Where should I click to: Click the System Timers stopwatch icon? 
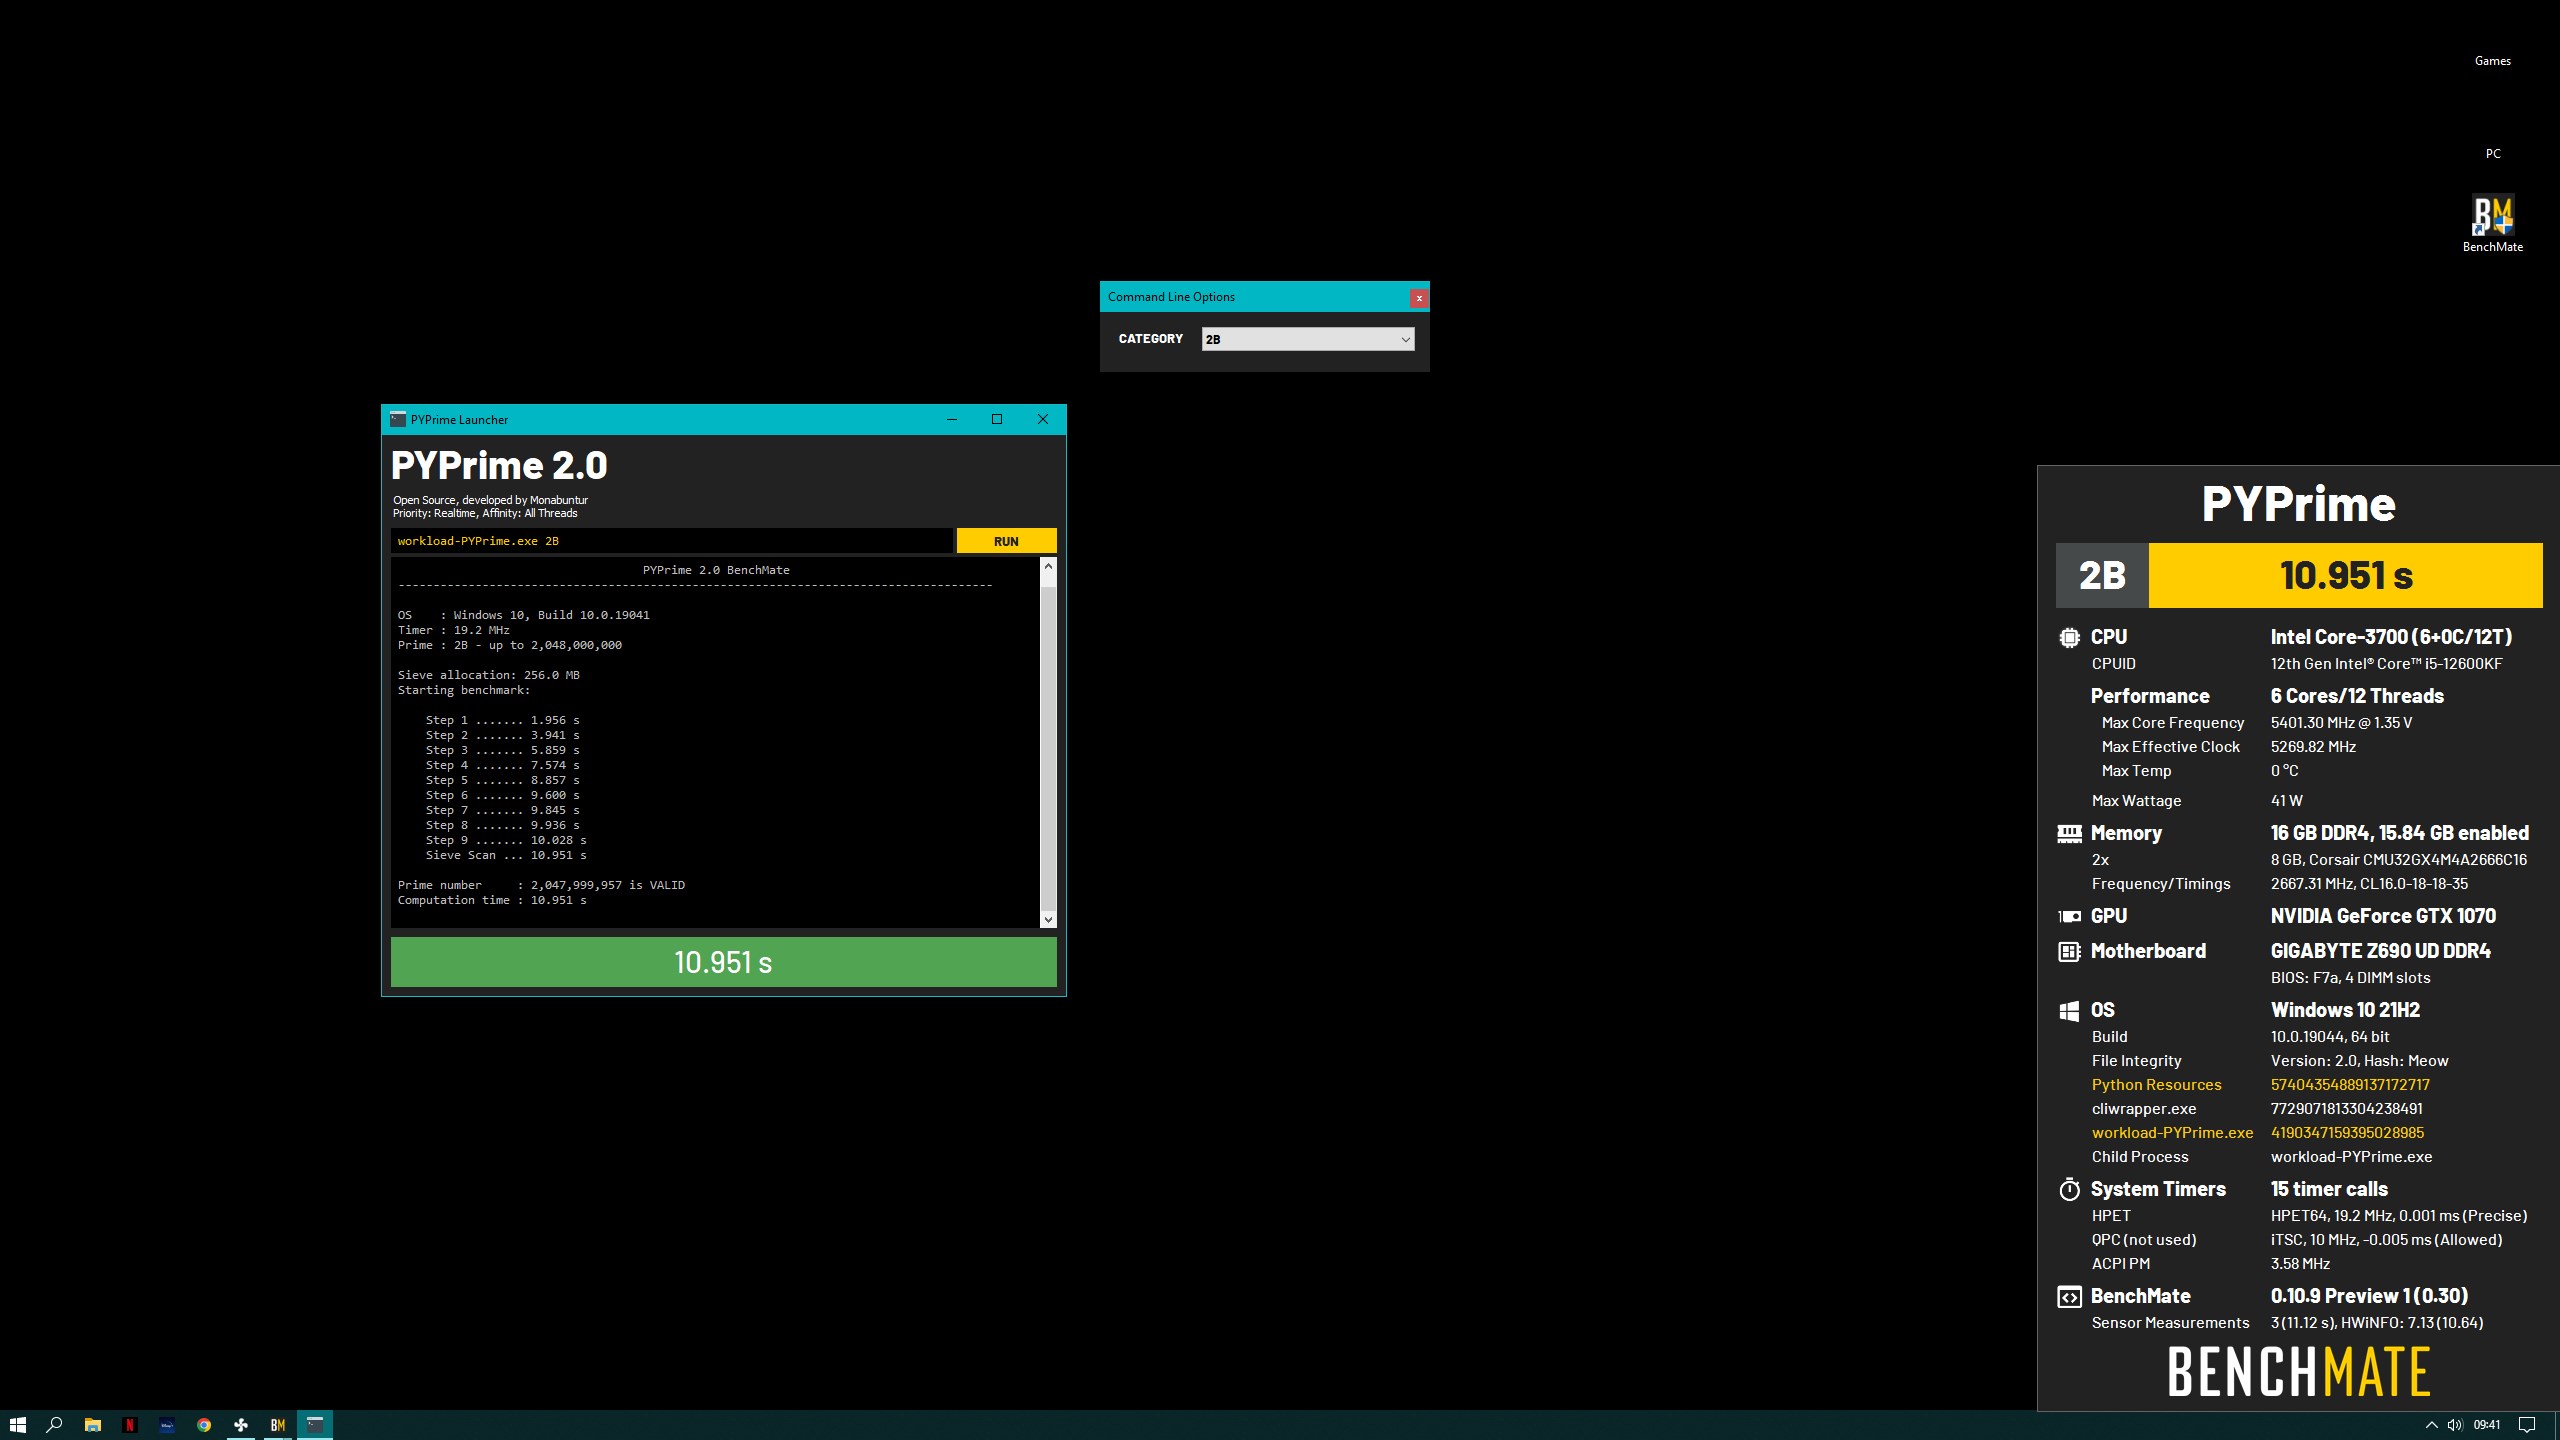2069,1189
